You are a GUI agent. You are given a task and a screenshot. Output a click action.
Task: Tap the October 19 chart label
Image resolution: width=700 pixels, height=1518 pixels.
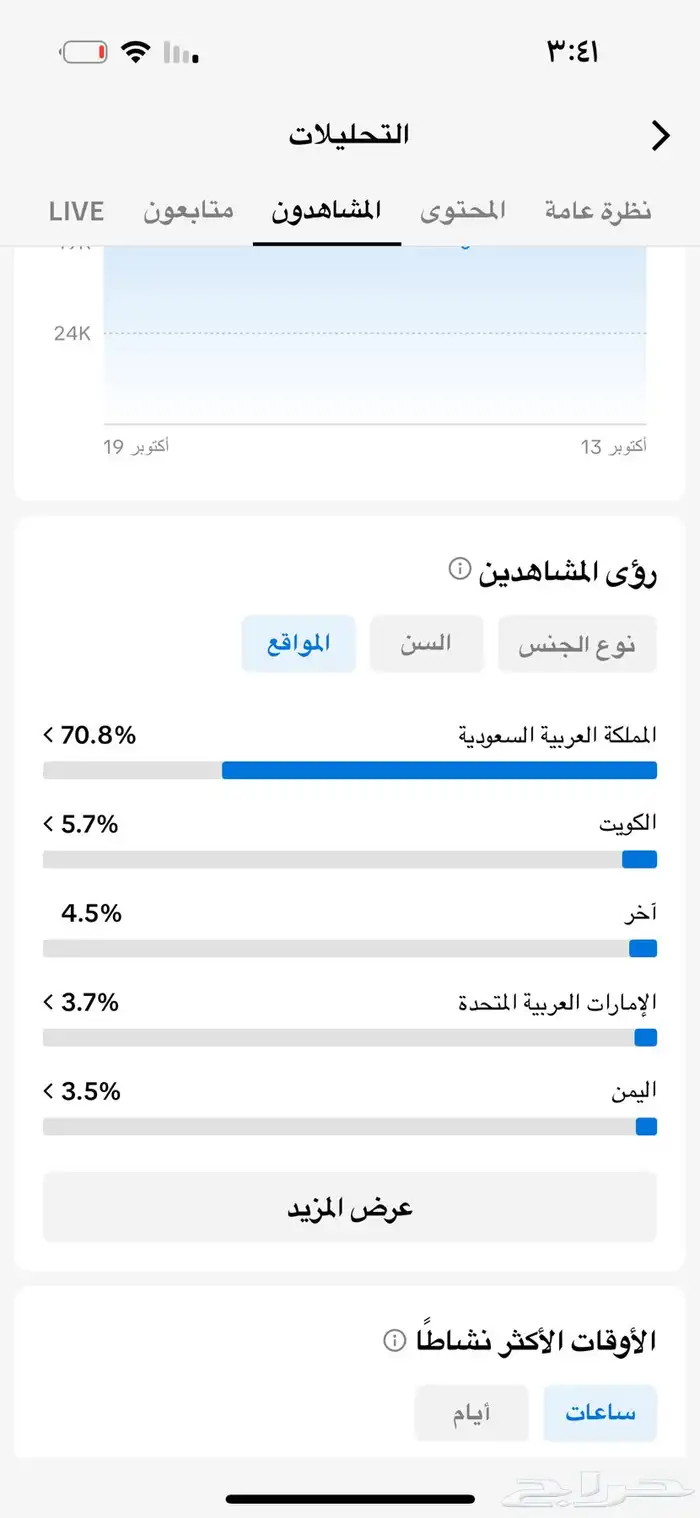tap(133, 446)
